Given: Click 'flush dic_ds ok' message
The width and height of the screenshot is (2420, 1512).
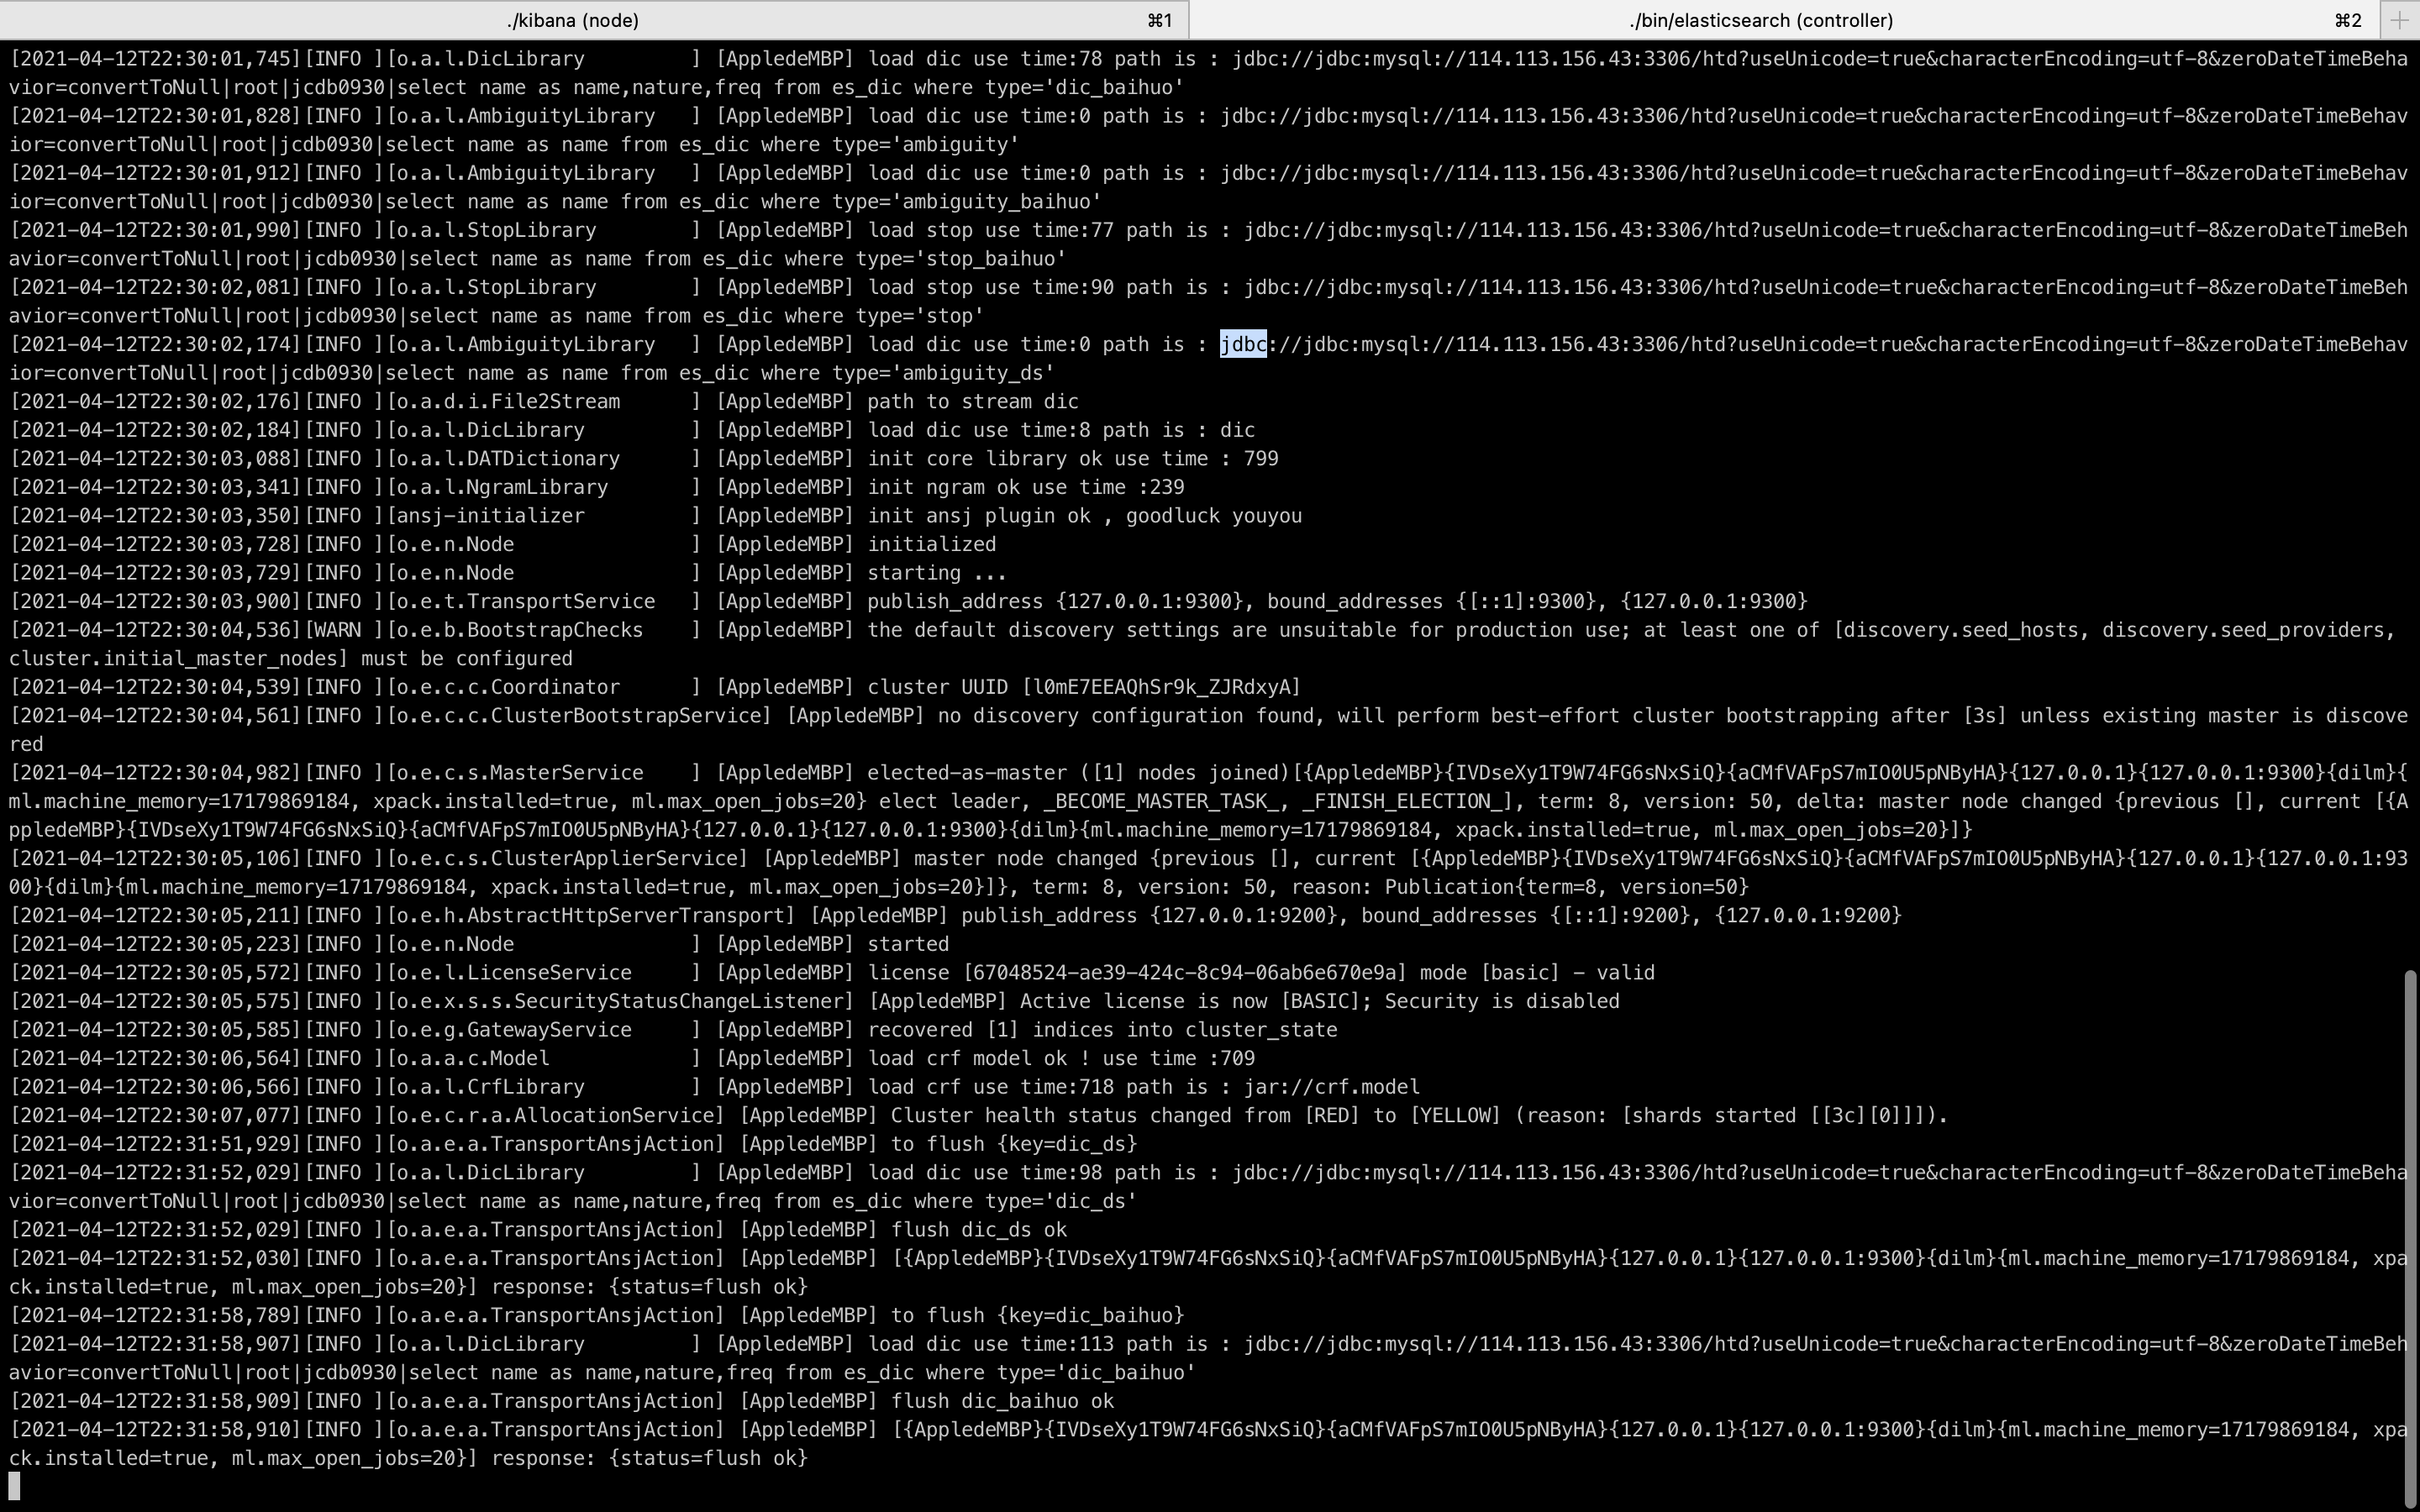Looking at the screenshot, I should tap(979, 1230).
